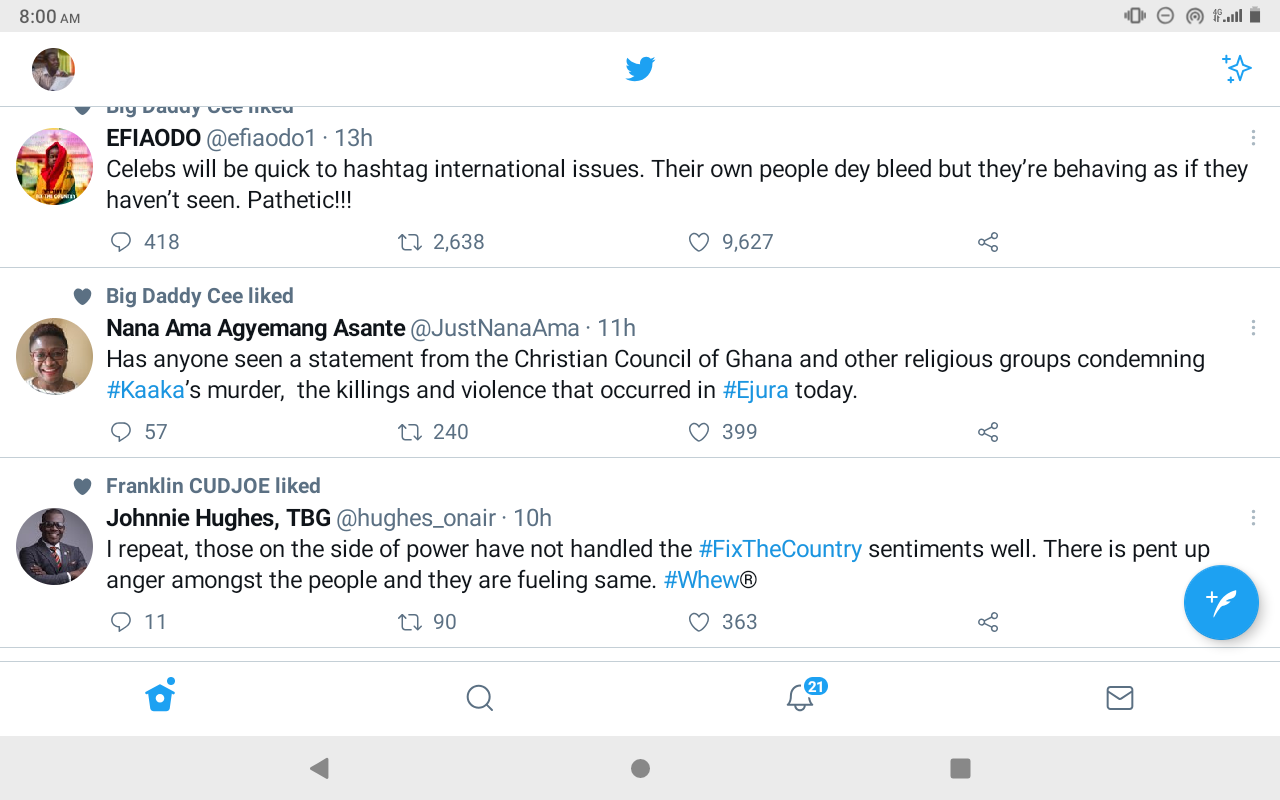Open more options on Johnnie Hughes's tweet
The height and width of the screenshot is (800, 1280).
coord(1253,518)
